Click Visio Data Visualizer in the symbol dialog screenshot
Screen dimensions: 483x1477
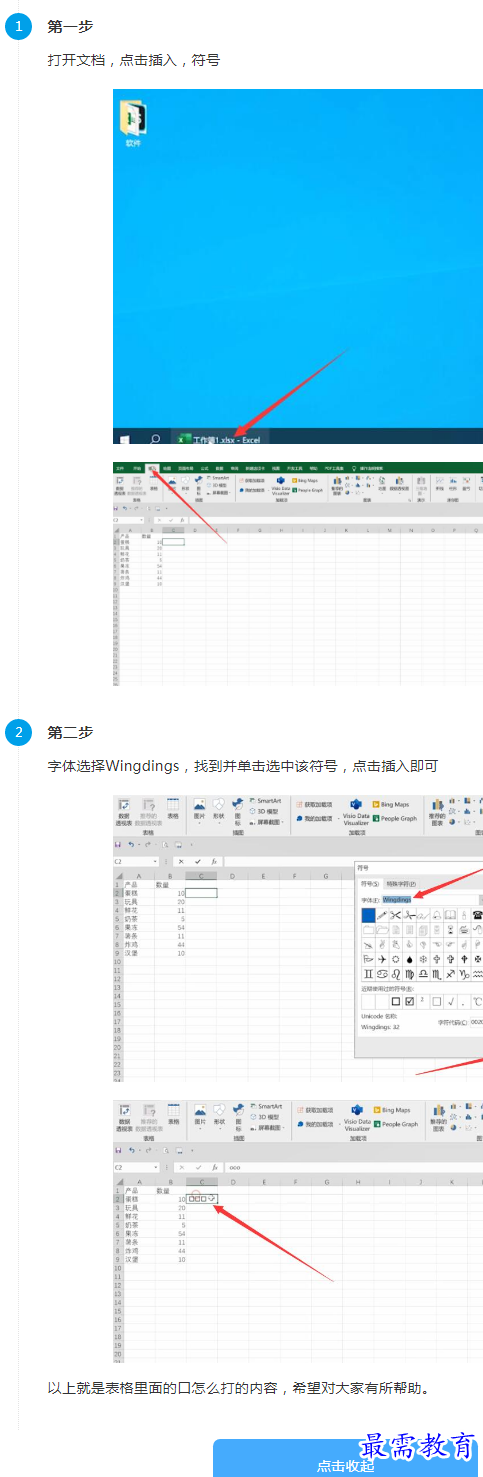tap(356, 811)
